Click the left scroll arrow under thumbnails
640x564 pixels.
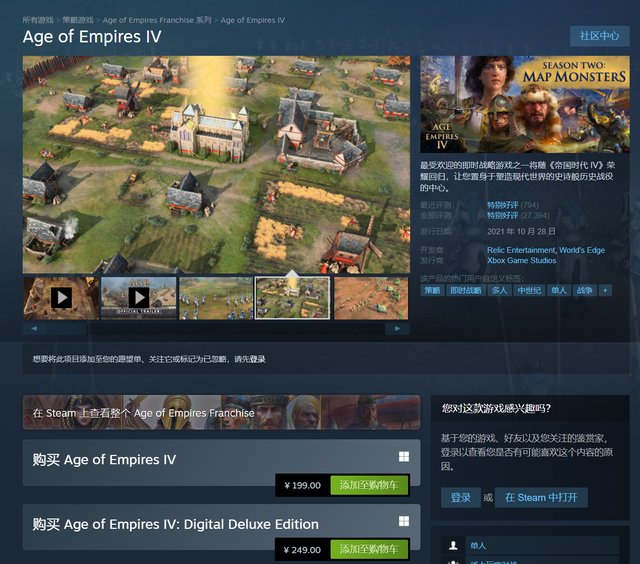click(34, 329)
